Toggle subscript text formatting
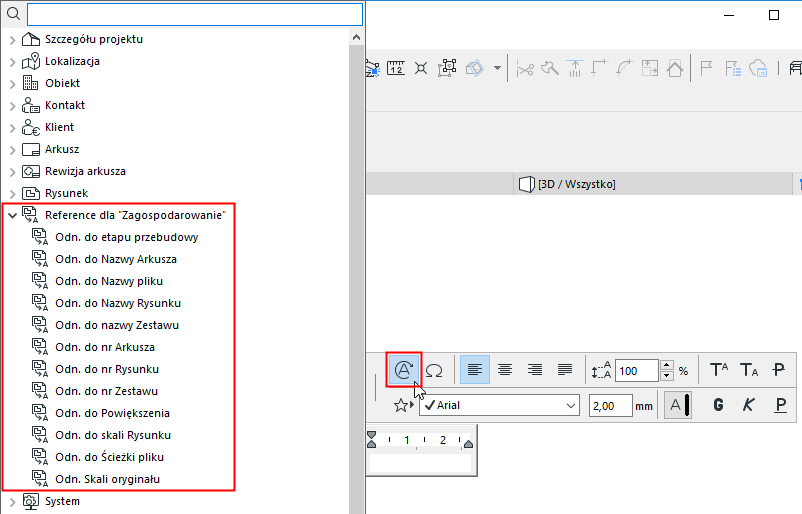 749,369
